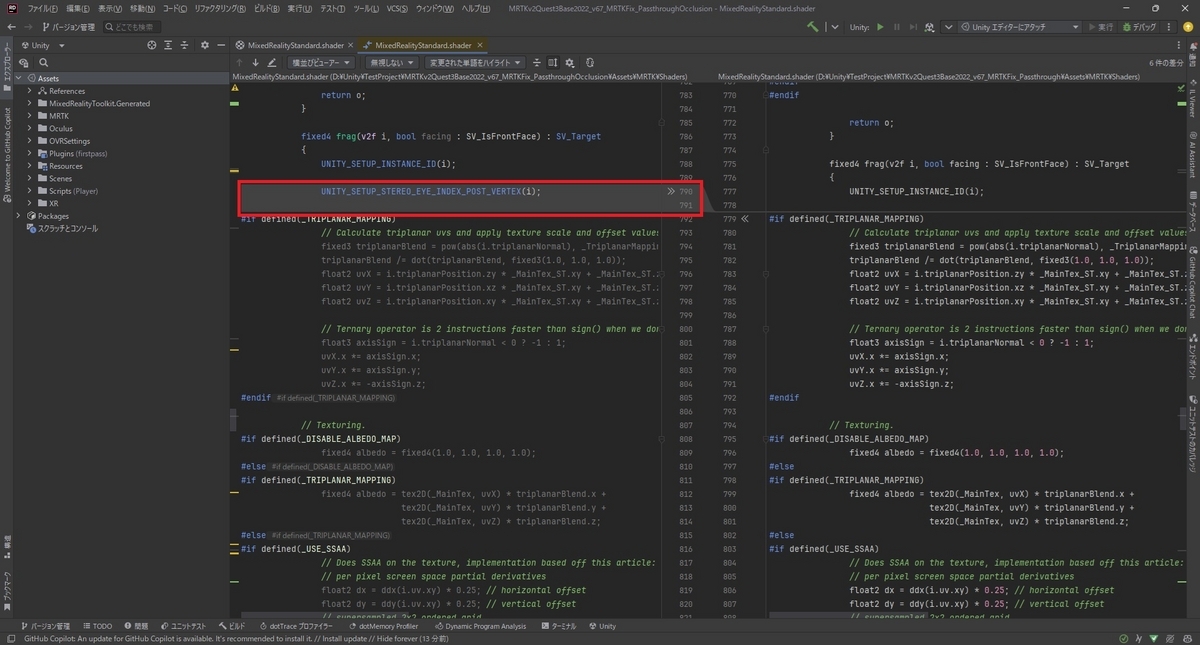Toggle collapse unchanged fragments icon

coord(537,62)
